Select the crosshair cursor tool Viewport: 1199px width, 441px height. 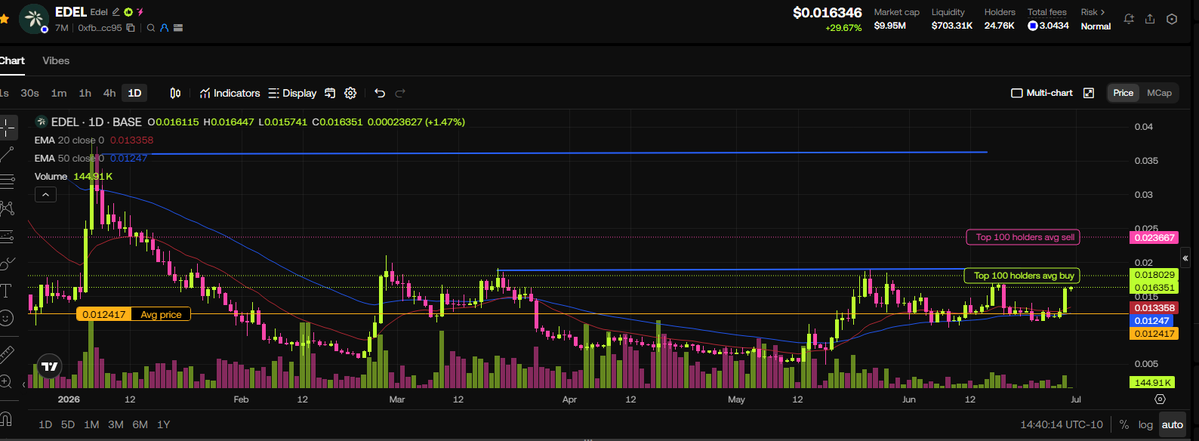point(7,127)
